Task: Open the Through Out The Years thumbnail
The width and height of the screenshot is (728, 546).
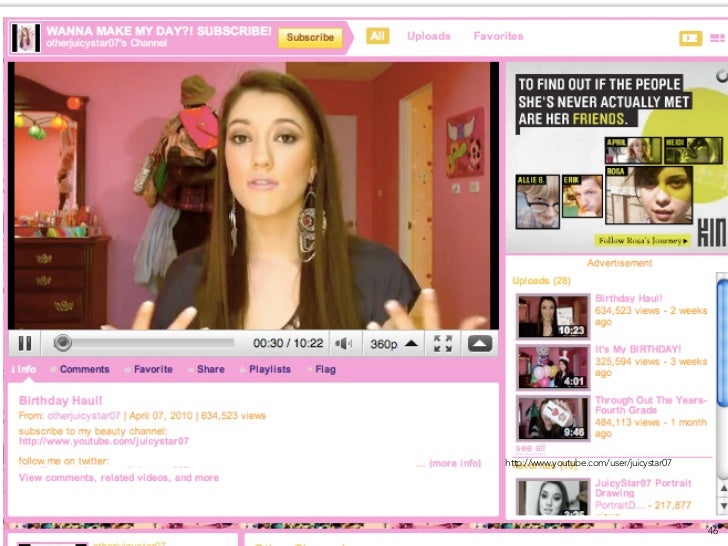Action: pos(552,418)
